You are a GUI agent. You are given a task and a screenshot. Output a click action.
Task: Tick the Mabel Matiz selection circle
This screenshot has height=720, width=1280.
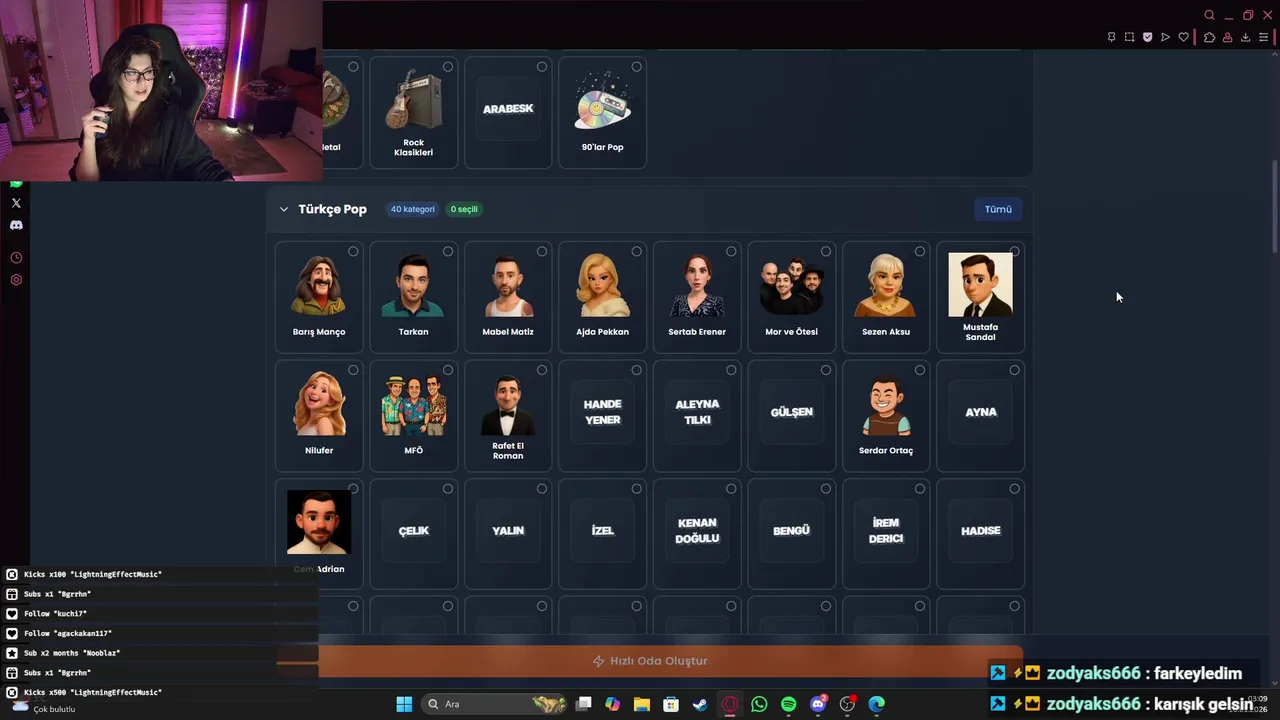tap(541, 251)
